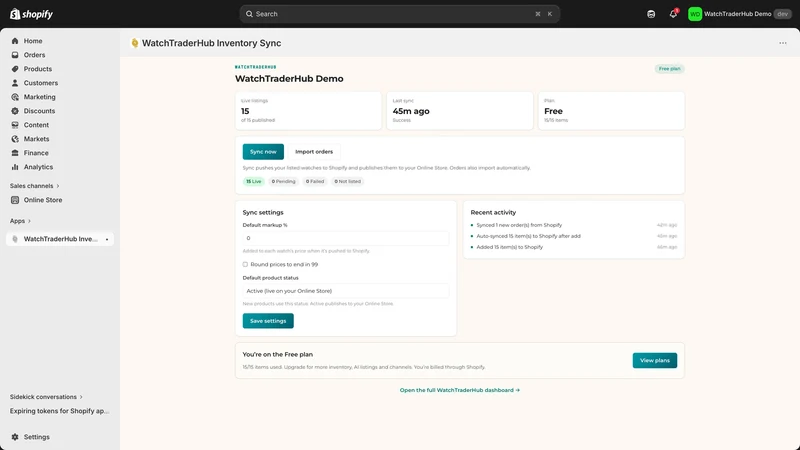Viewport: 800px width, 450px height.
Task: Open the Markets globe icon
Action: pyautogui.click(x=15, y=139)
